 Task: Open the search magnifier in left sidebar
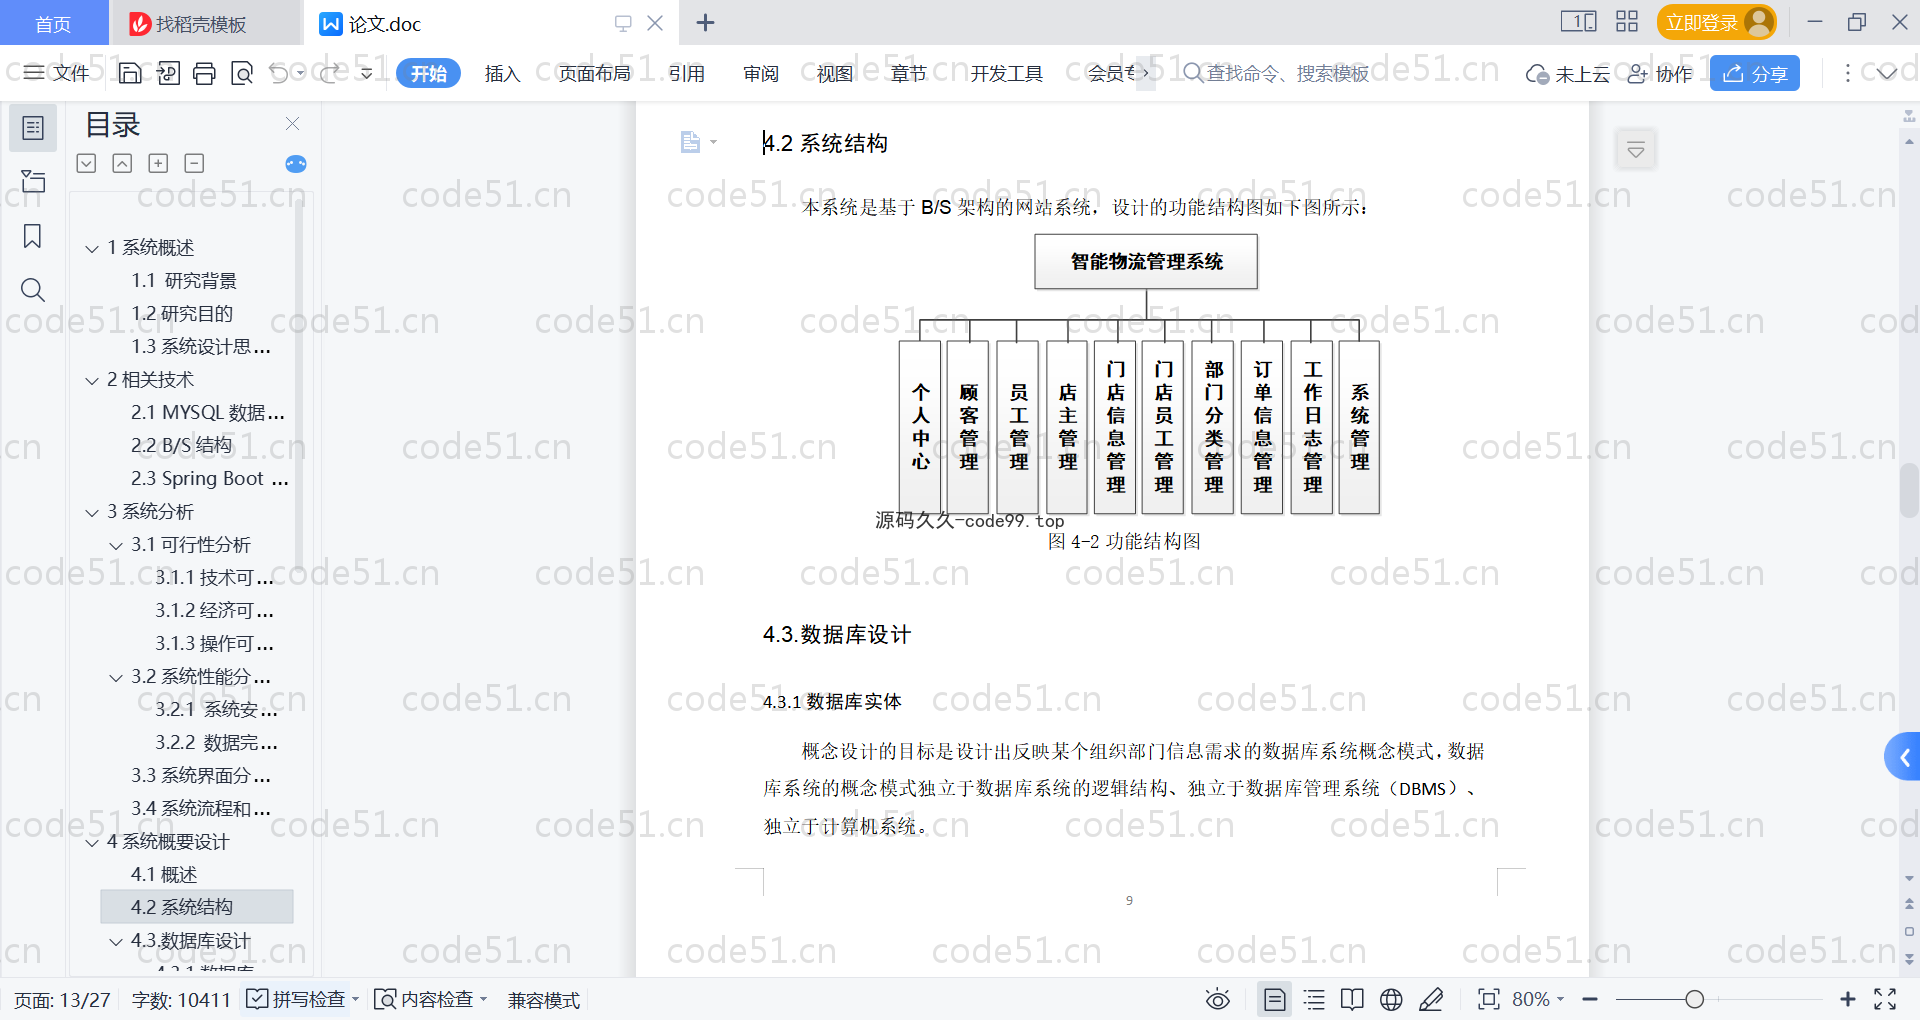[x=33, y=290]
